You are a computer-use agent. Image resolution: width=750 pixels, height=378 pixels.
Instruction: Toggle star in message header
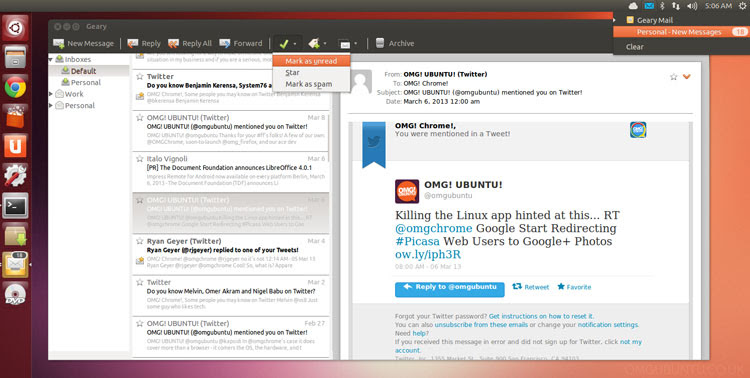point(673,77)
